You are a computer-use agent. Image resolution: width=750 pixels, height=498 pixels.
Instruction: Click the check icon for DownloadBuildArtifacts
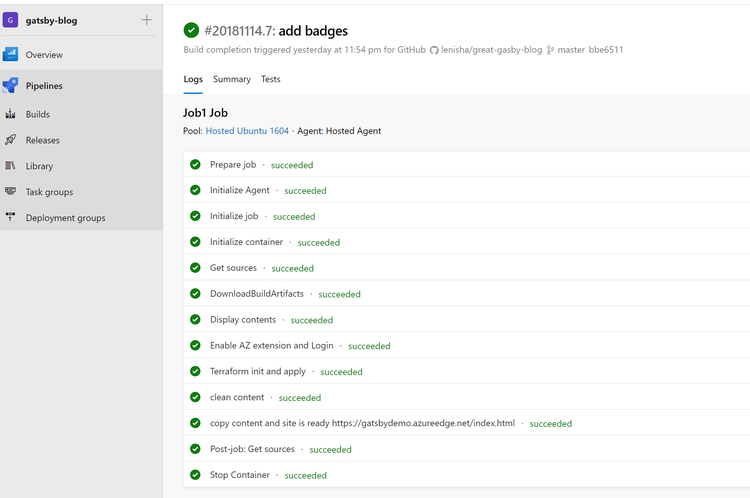point(195,294)
